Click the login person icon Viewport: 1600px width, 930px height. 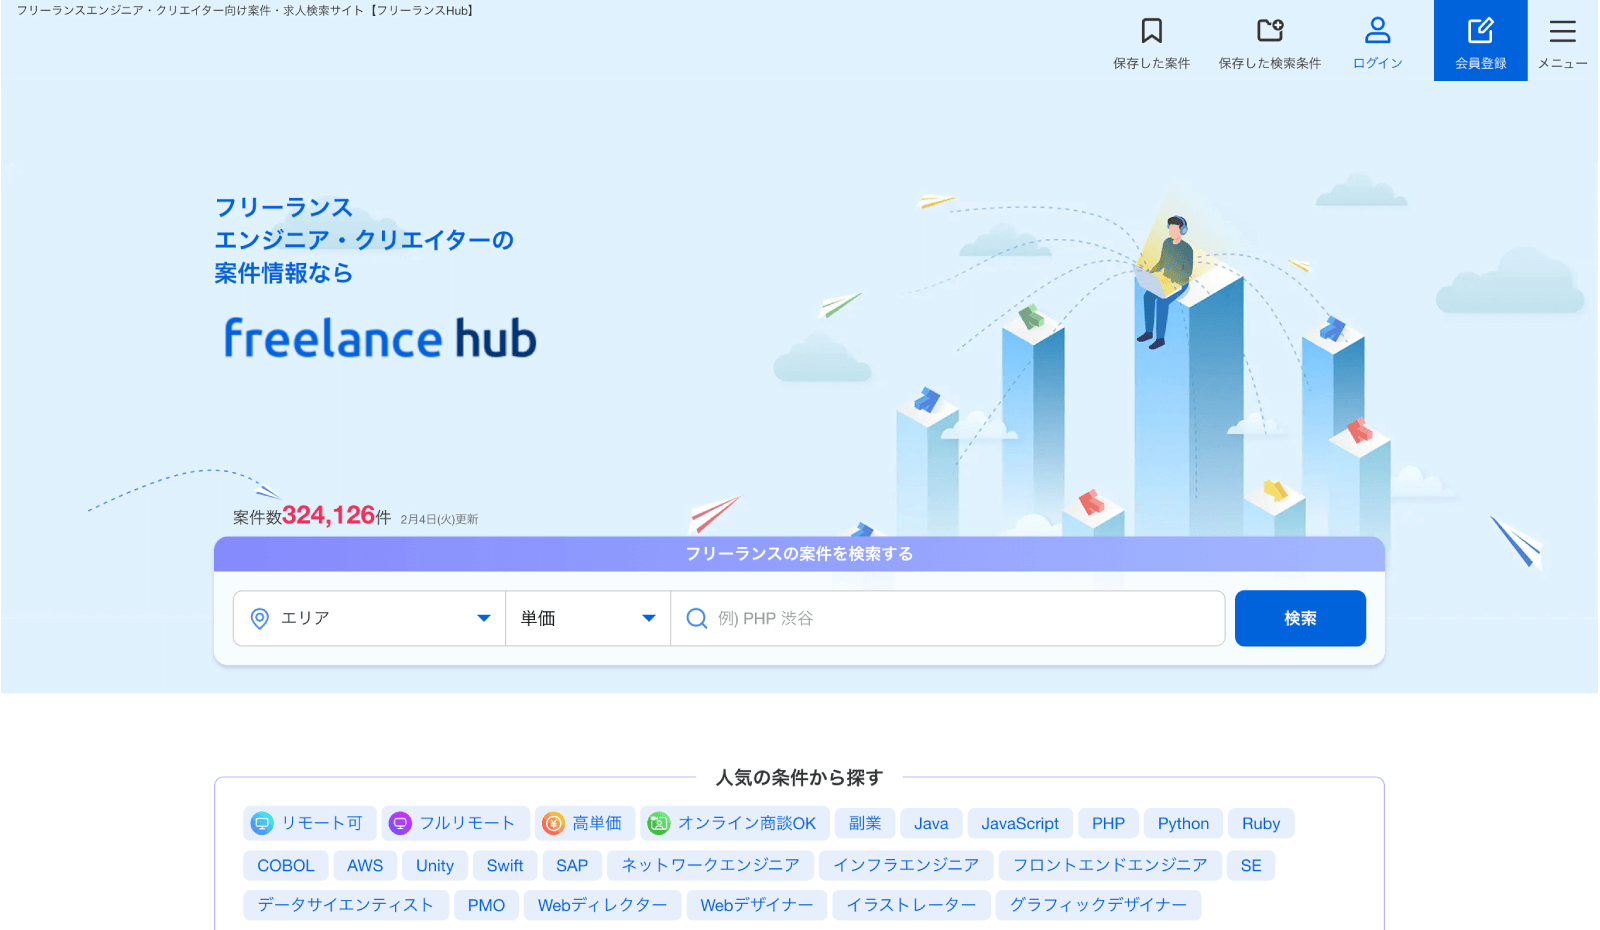click(x=1377, y=31)
